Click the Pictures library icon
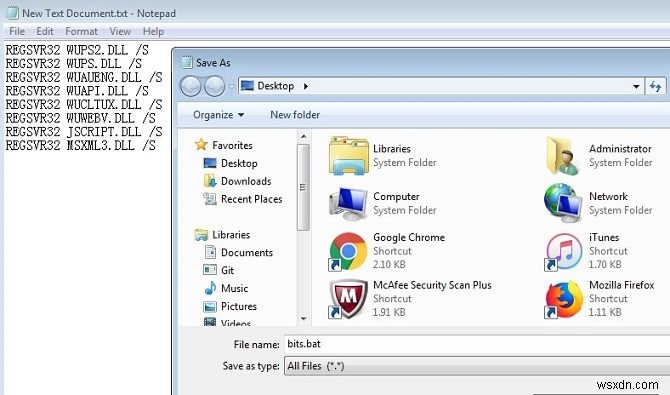Viewport: 670px width, 395px height. pos(210,307)
